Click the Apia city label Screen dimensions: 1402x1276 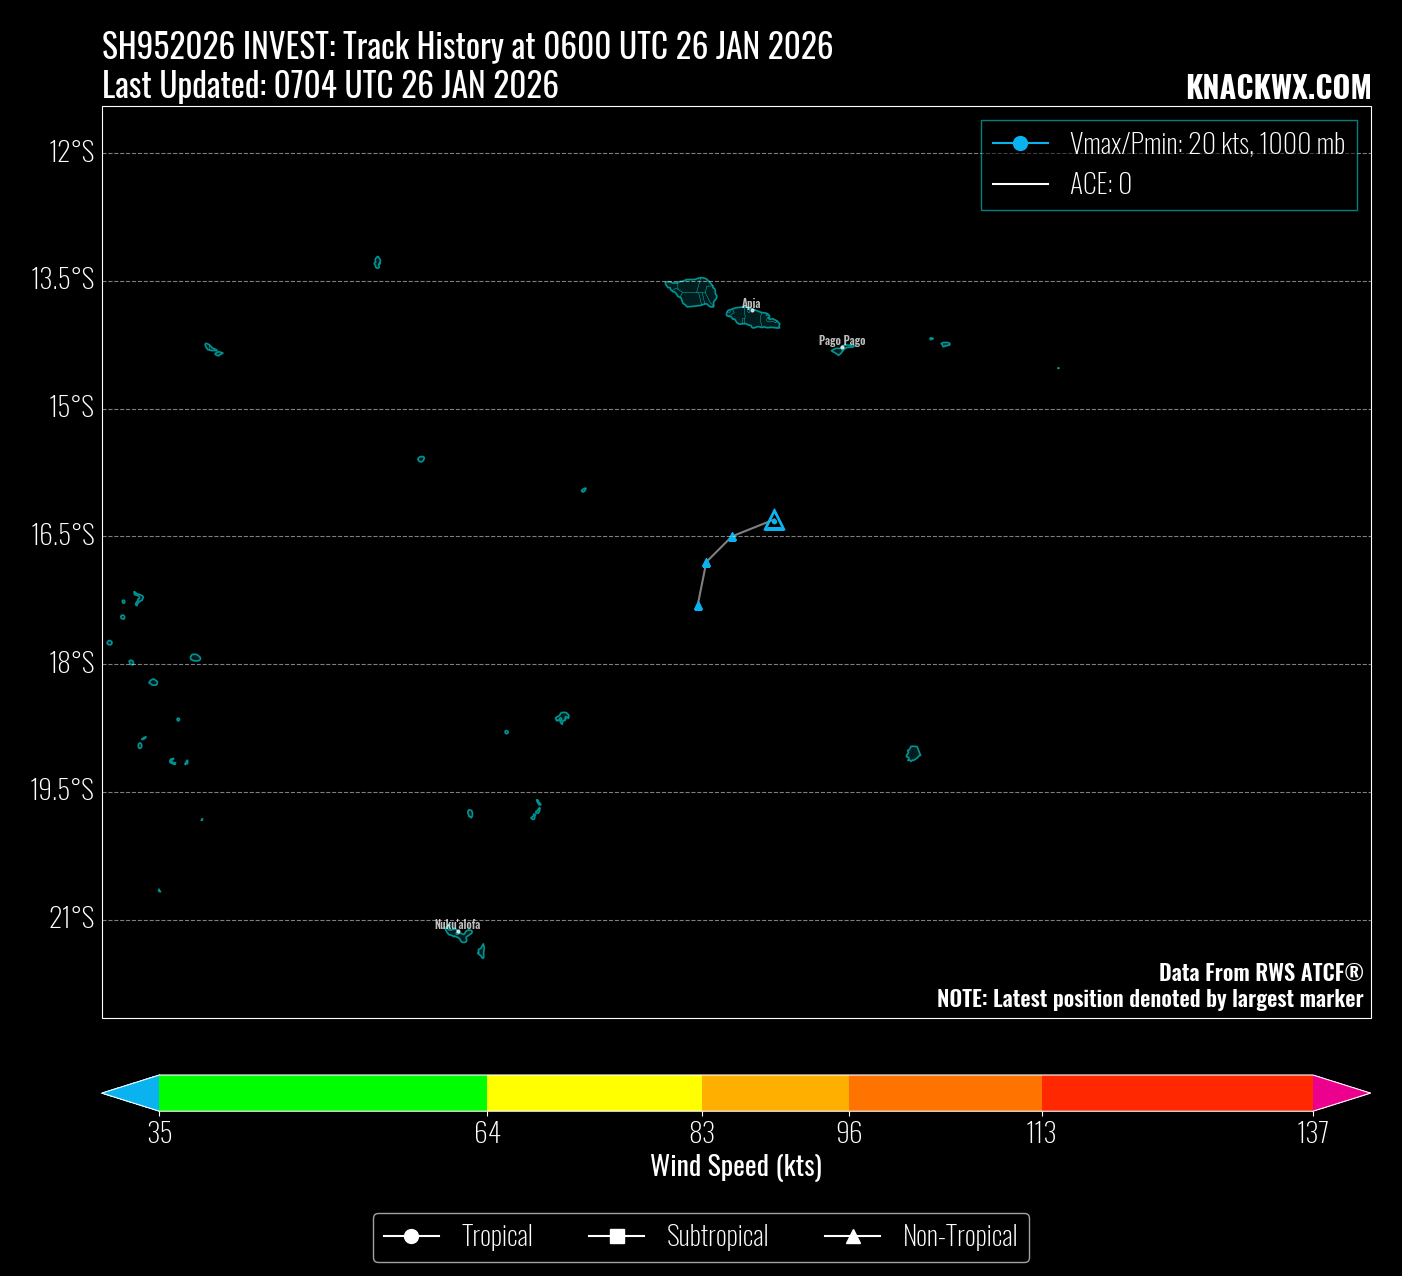pyautogui.click(x=751, y=303)
